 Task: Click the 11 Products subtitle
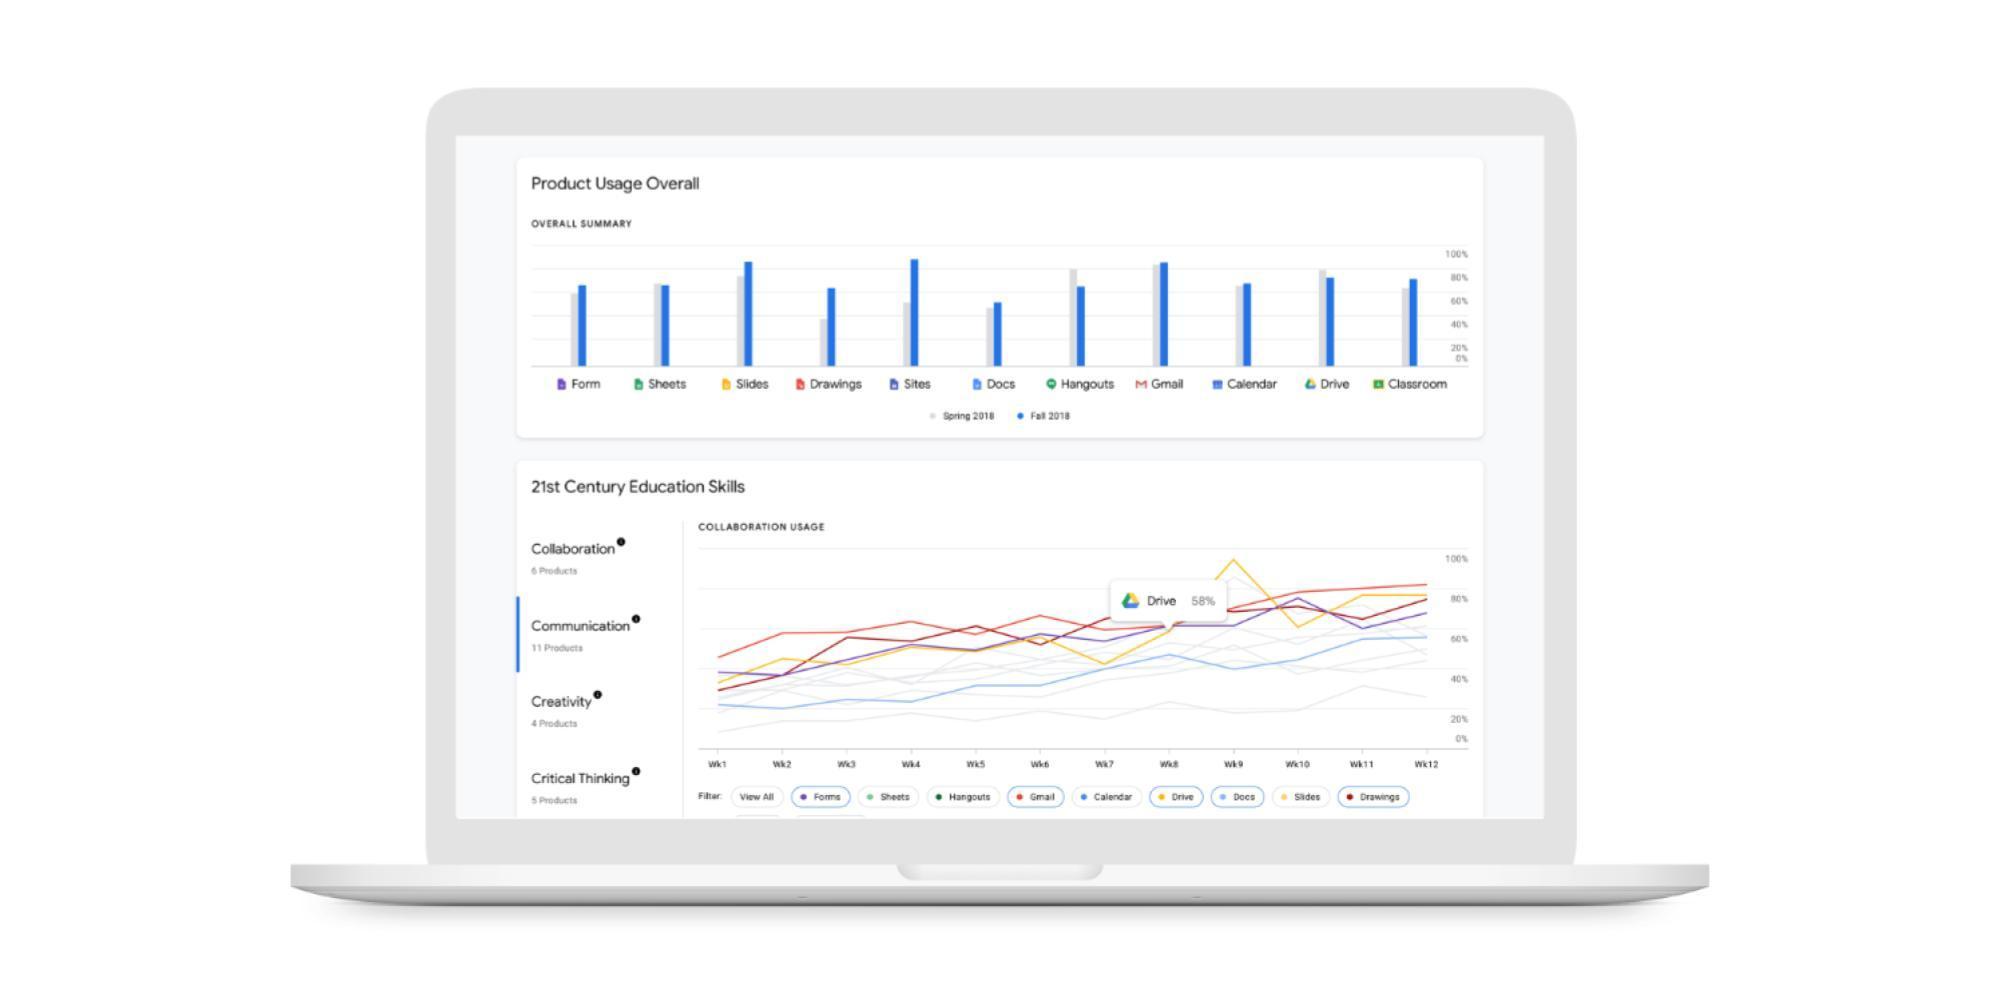click(x=557, y=648)
